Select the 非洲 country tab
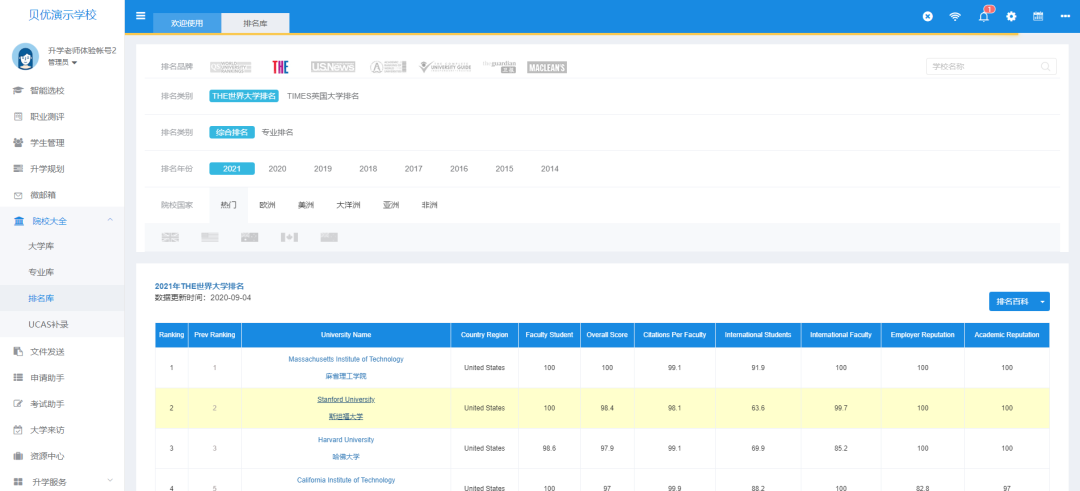Image resolution: width=1080 pixels, height=491 pixels. click(x=430, y=205)
